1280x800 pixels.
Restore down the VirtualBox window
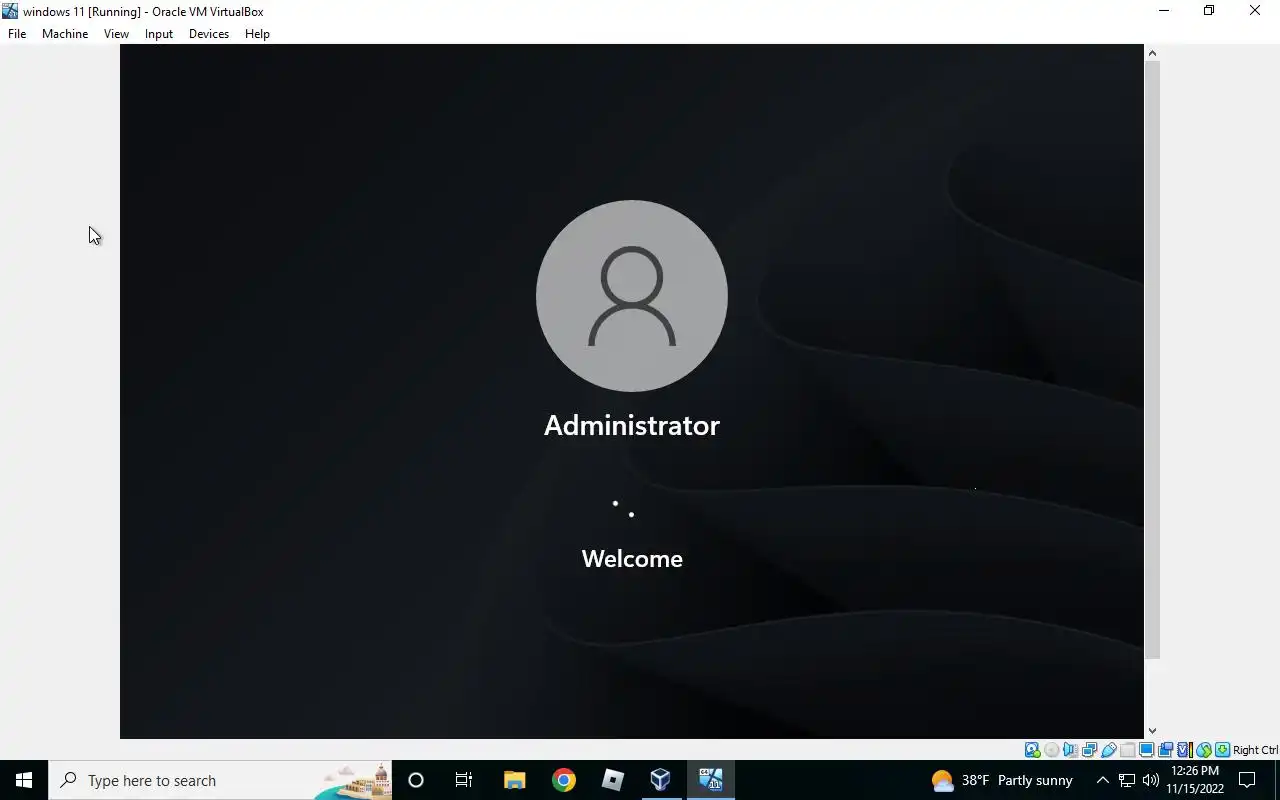click(1209, 11)
